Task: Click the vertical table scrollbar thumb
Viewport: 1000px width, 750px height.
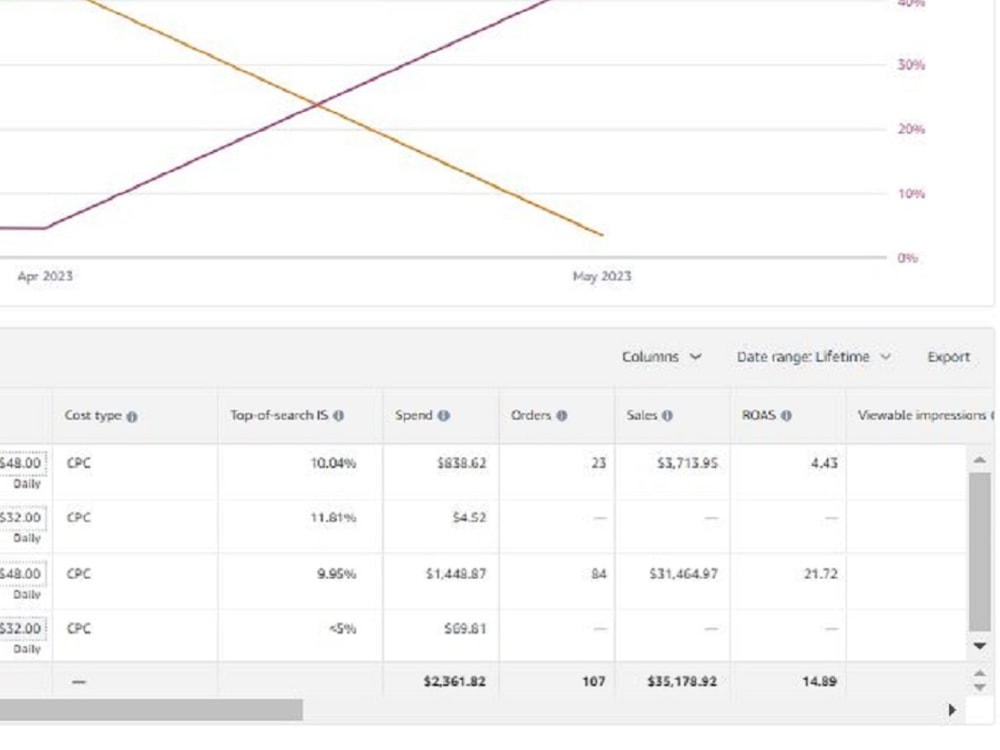Action: 980,552
